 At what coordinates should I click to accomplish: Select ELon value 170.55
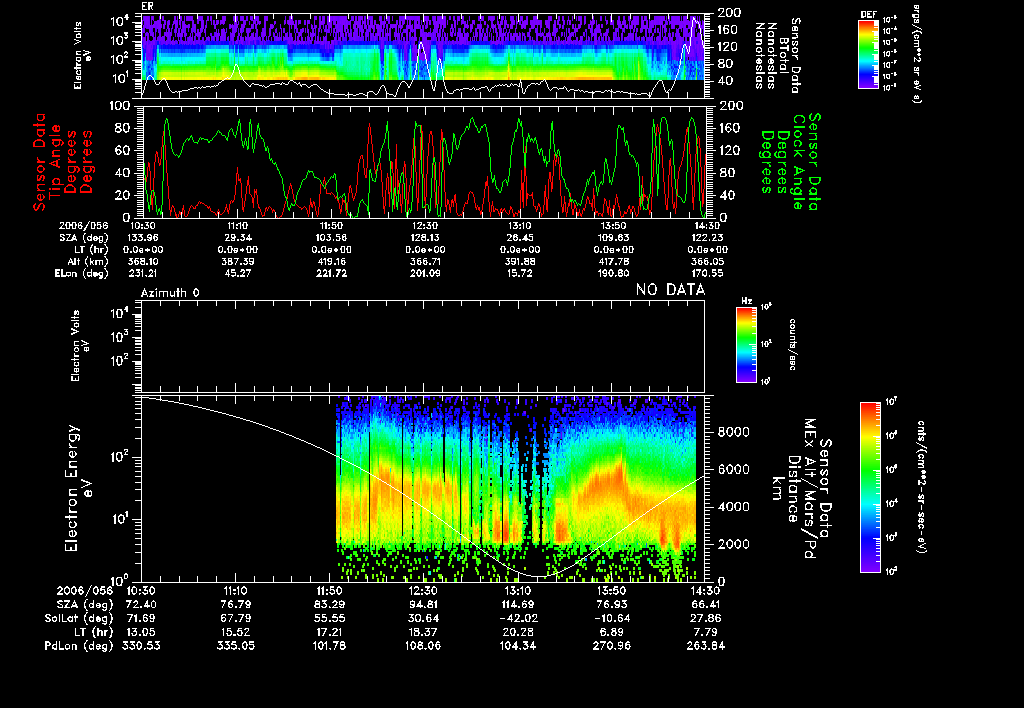pyautogui.click(x=707, y=274)
